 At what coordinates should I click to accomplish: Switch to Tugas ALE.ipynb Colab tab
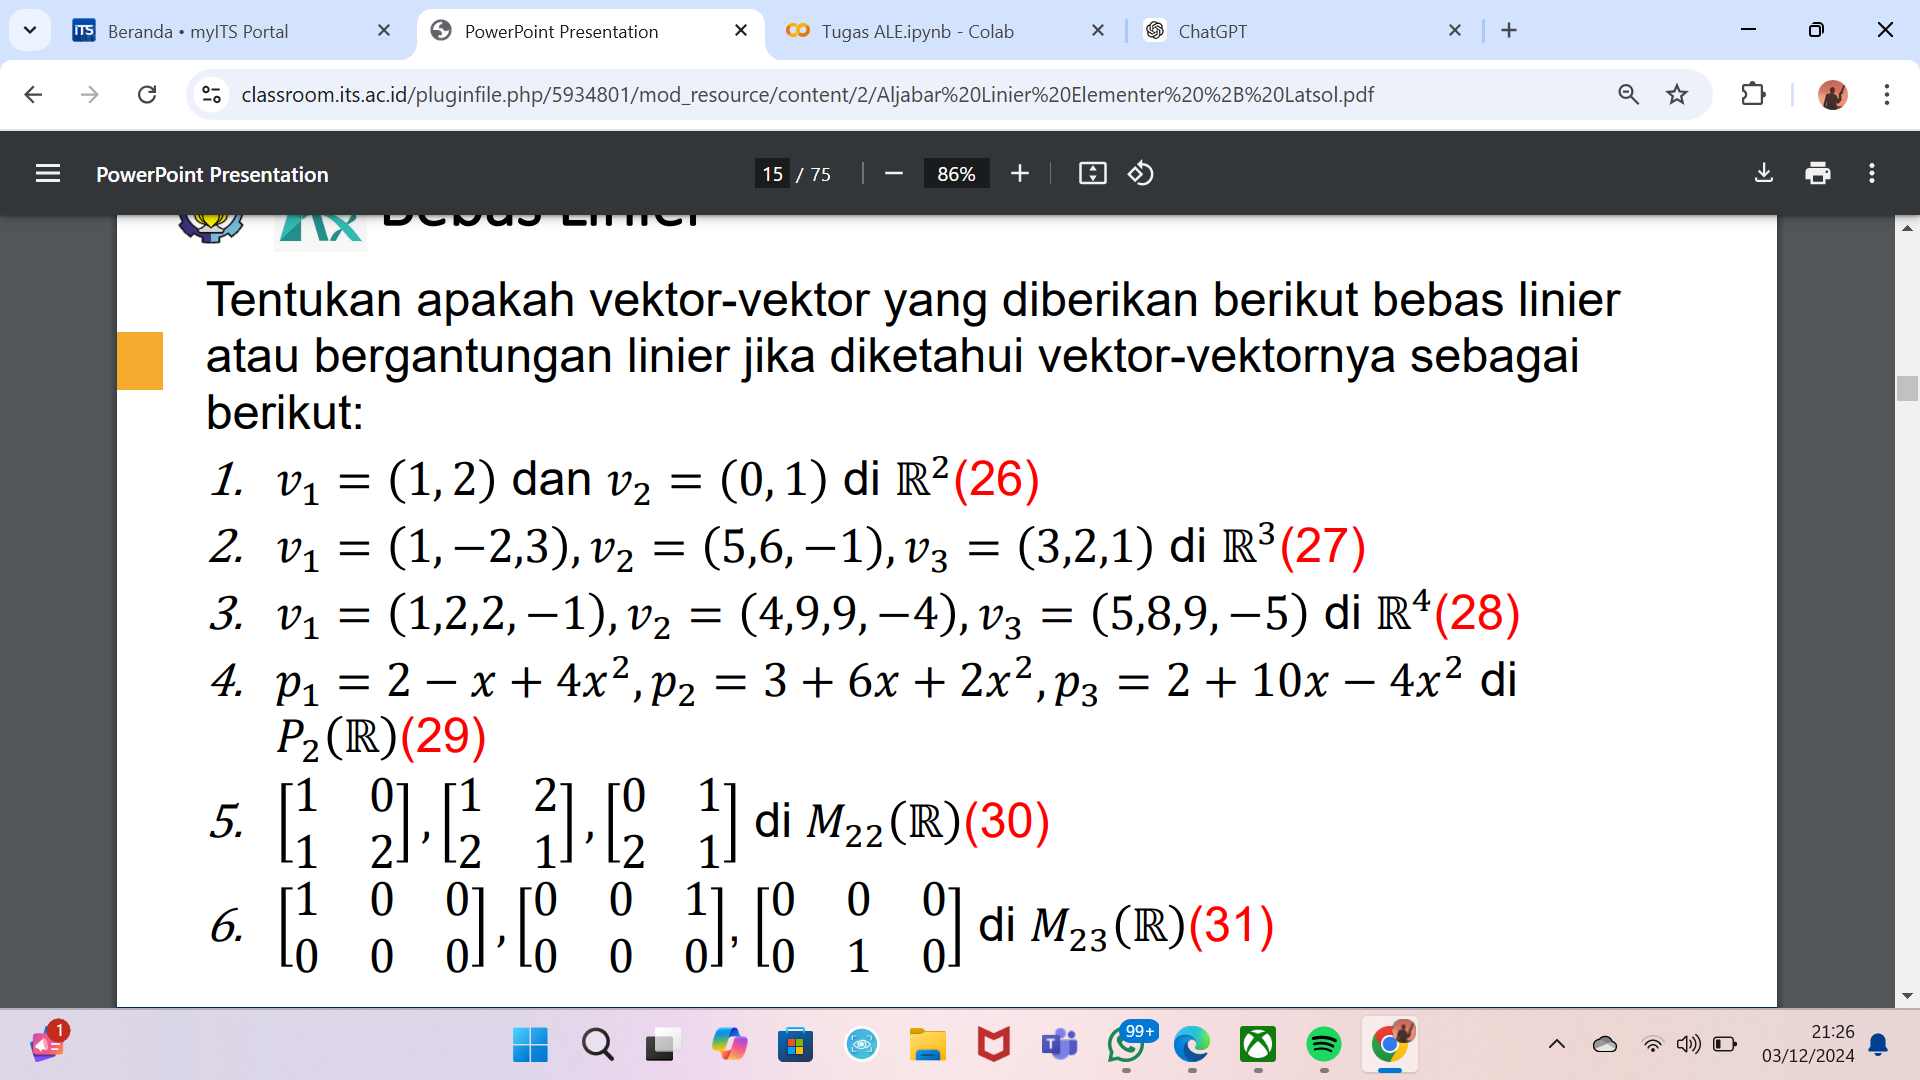[x=946, y=31]
